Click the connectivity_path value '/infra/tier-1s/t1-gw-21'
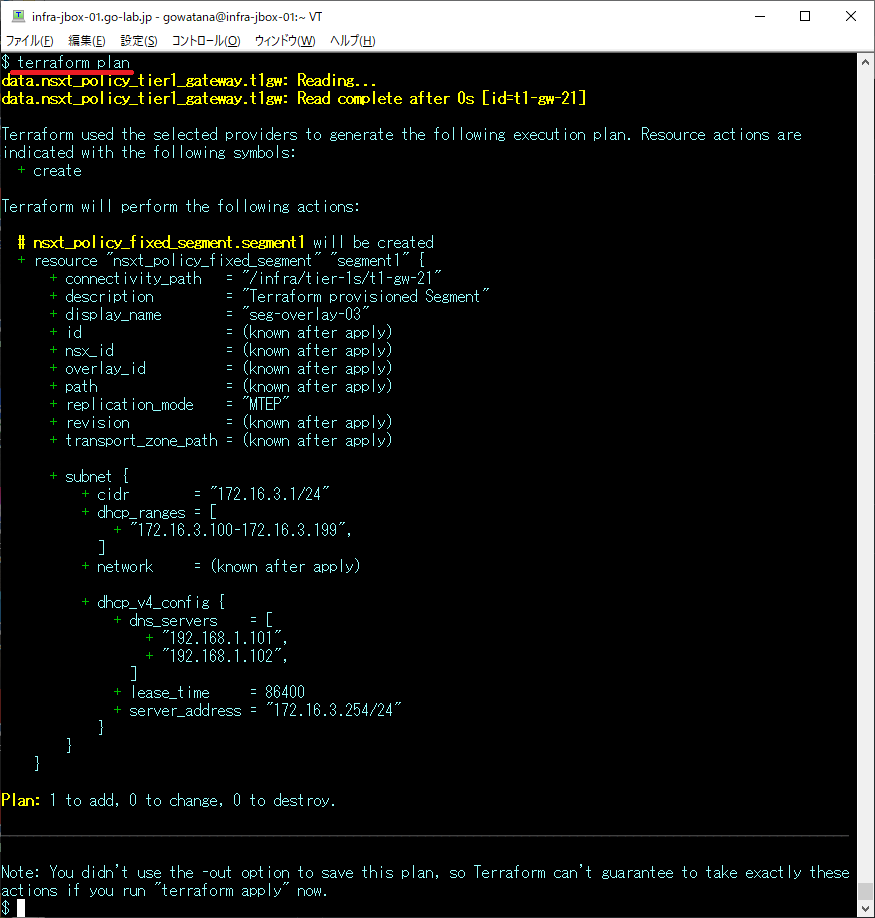Image resolution: width=875 pixels, height=918 pixels. pos(342,278)
